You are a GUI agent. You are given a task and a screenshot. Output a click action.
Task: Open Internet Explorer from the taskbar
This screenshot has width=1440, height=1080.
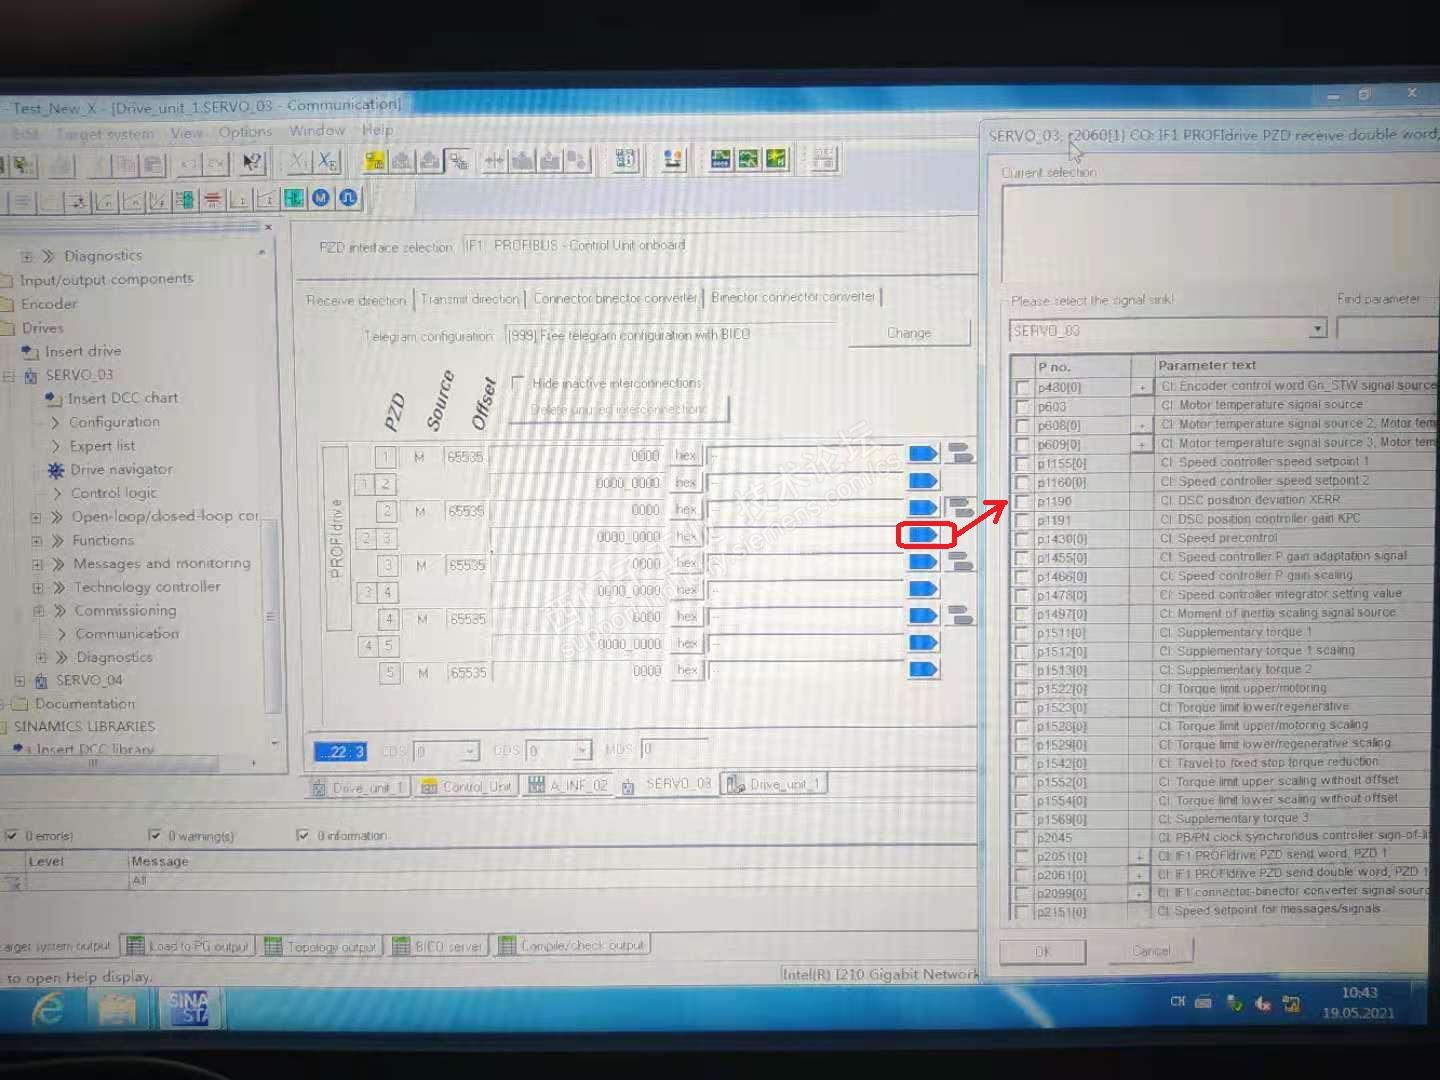48,1010
